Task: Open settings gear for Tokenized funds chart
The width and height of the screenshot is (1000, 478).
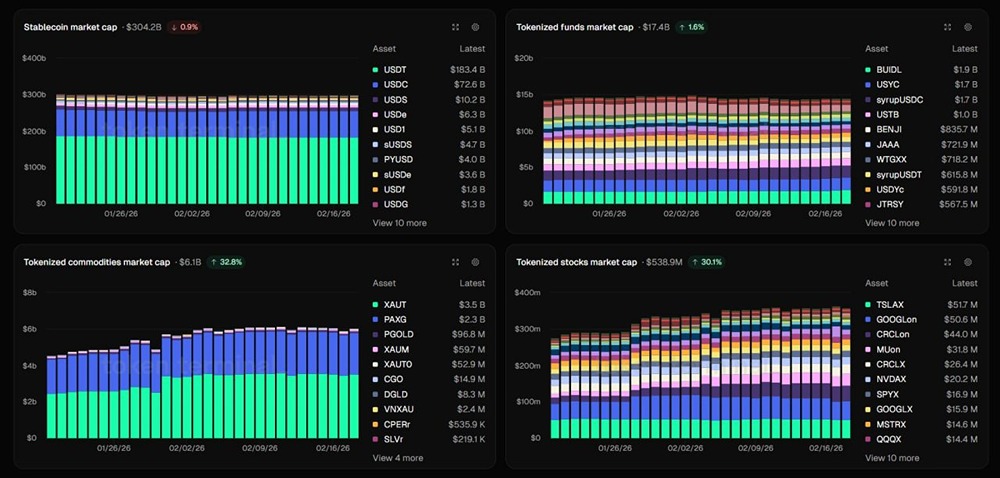Action: (967, 27)
